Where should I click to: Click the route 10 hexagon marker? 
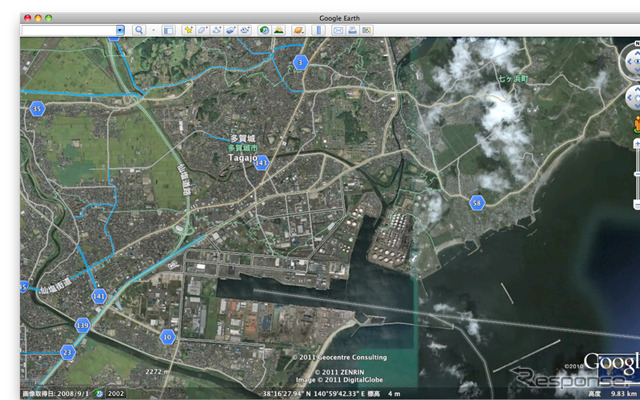coord(167,337)
